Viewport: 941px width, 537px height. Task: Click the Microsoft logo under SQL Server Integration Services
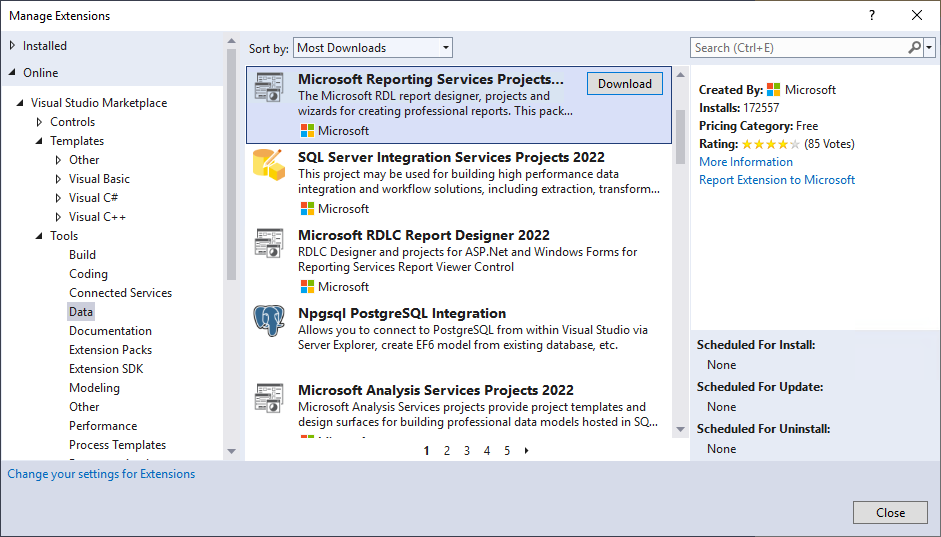click(x=307, y=209)
